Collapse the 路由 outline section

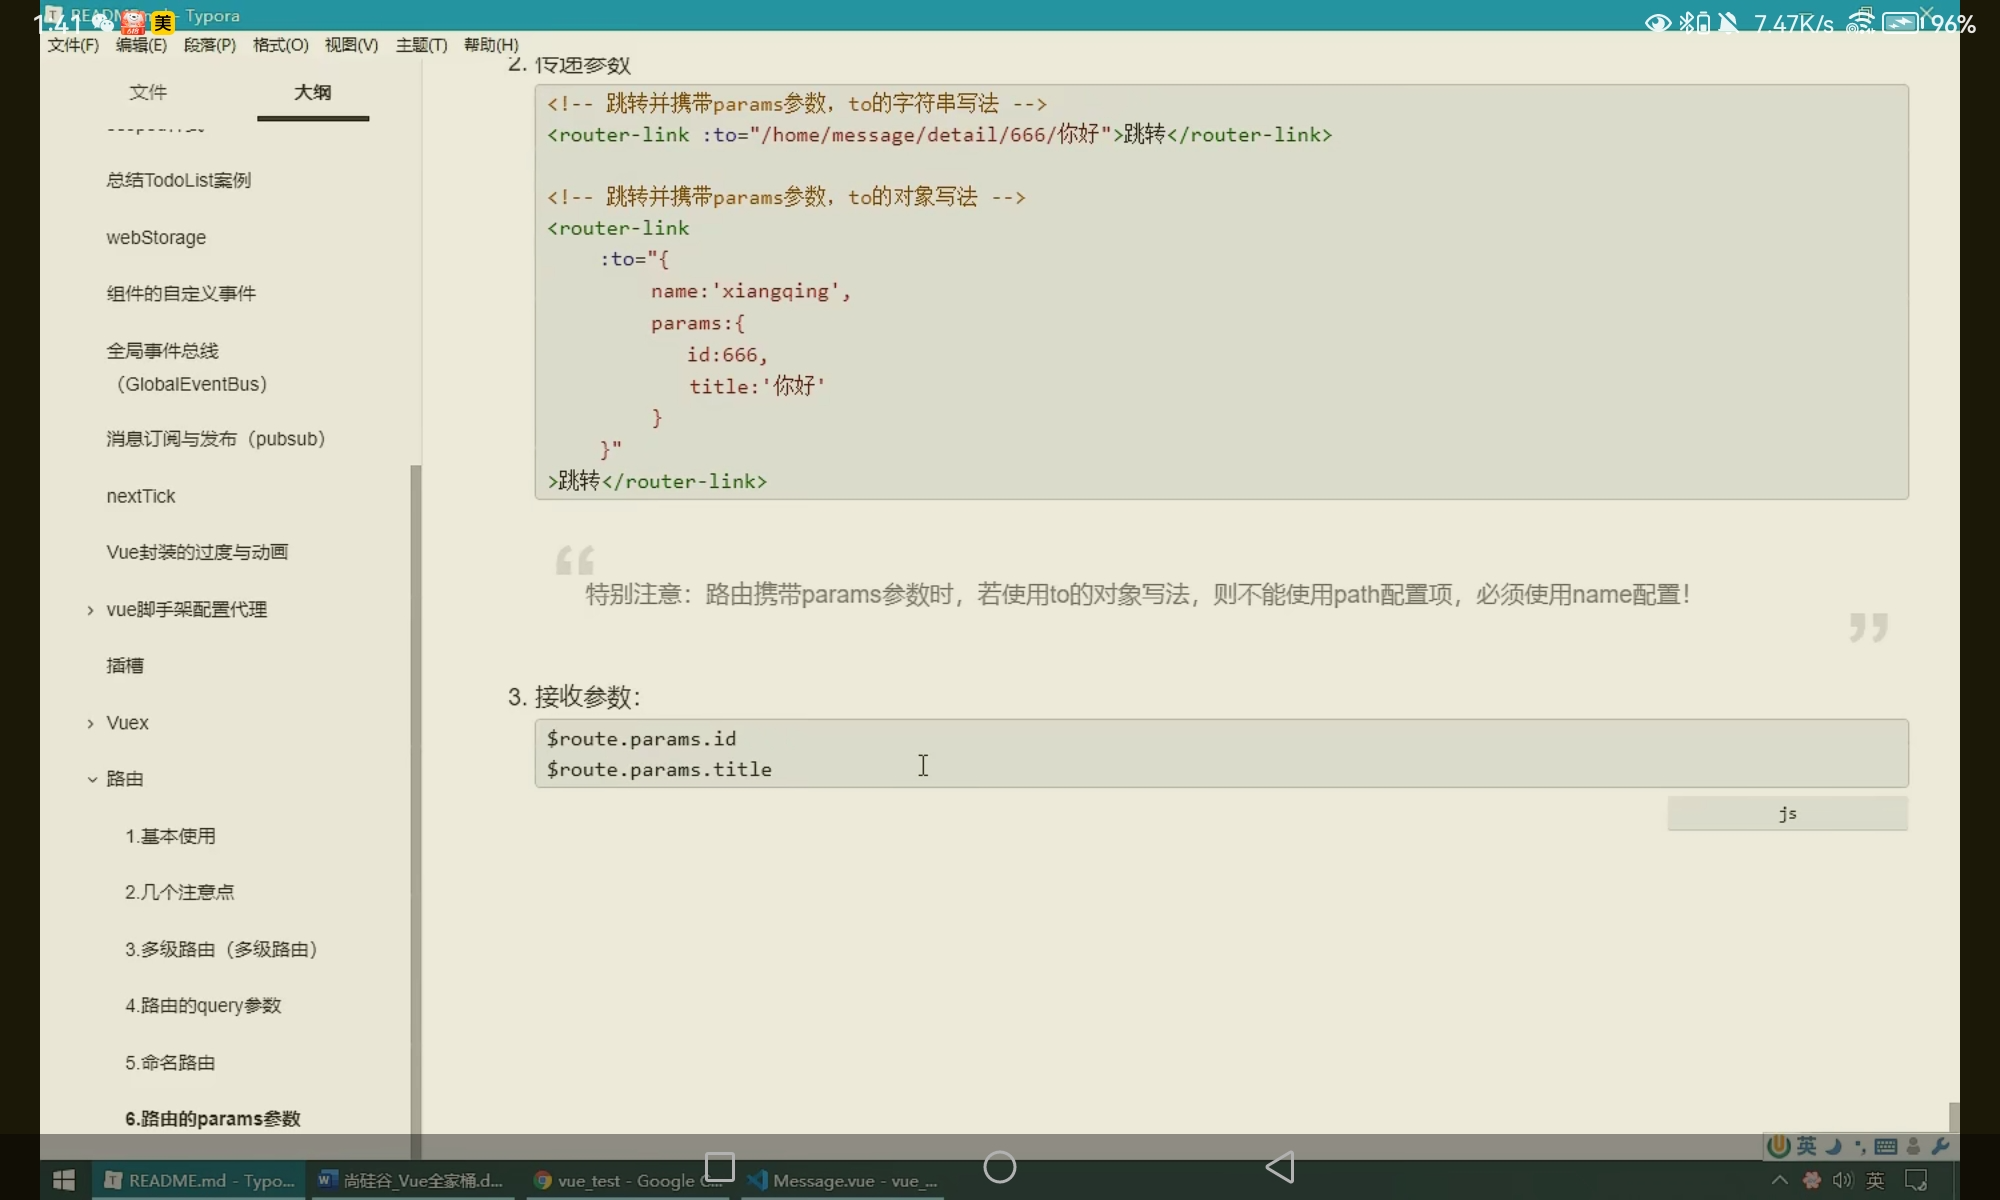pyautogui.click(x=92, y=779)
